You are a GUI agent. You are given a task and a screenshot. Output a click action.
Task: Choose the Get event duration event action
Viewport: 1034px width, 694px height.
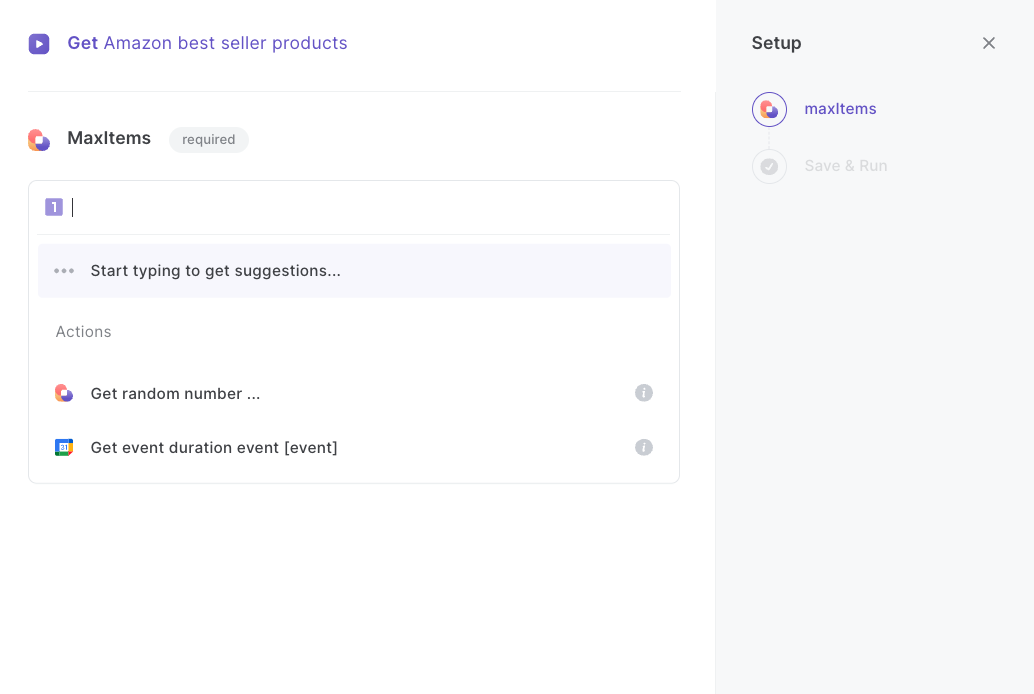pyautogui.click(x=354, y=447)
